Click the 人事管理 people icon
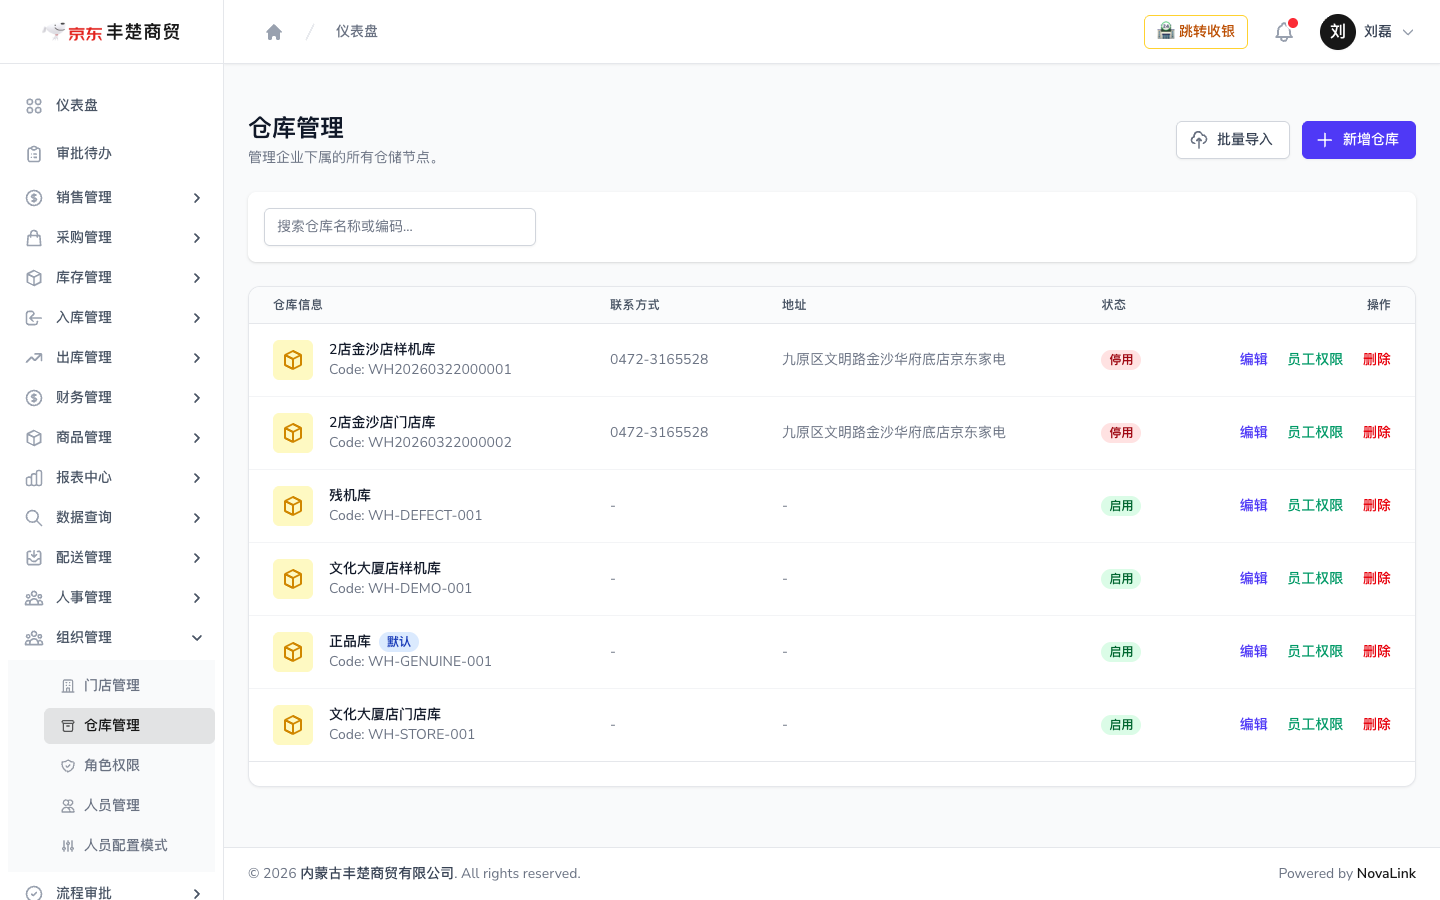Image resolution: width=1440 pixels, height=900 pixels. coord(34,598)
